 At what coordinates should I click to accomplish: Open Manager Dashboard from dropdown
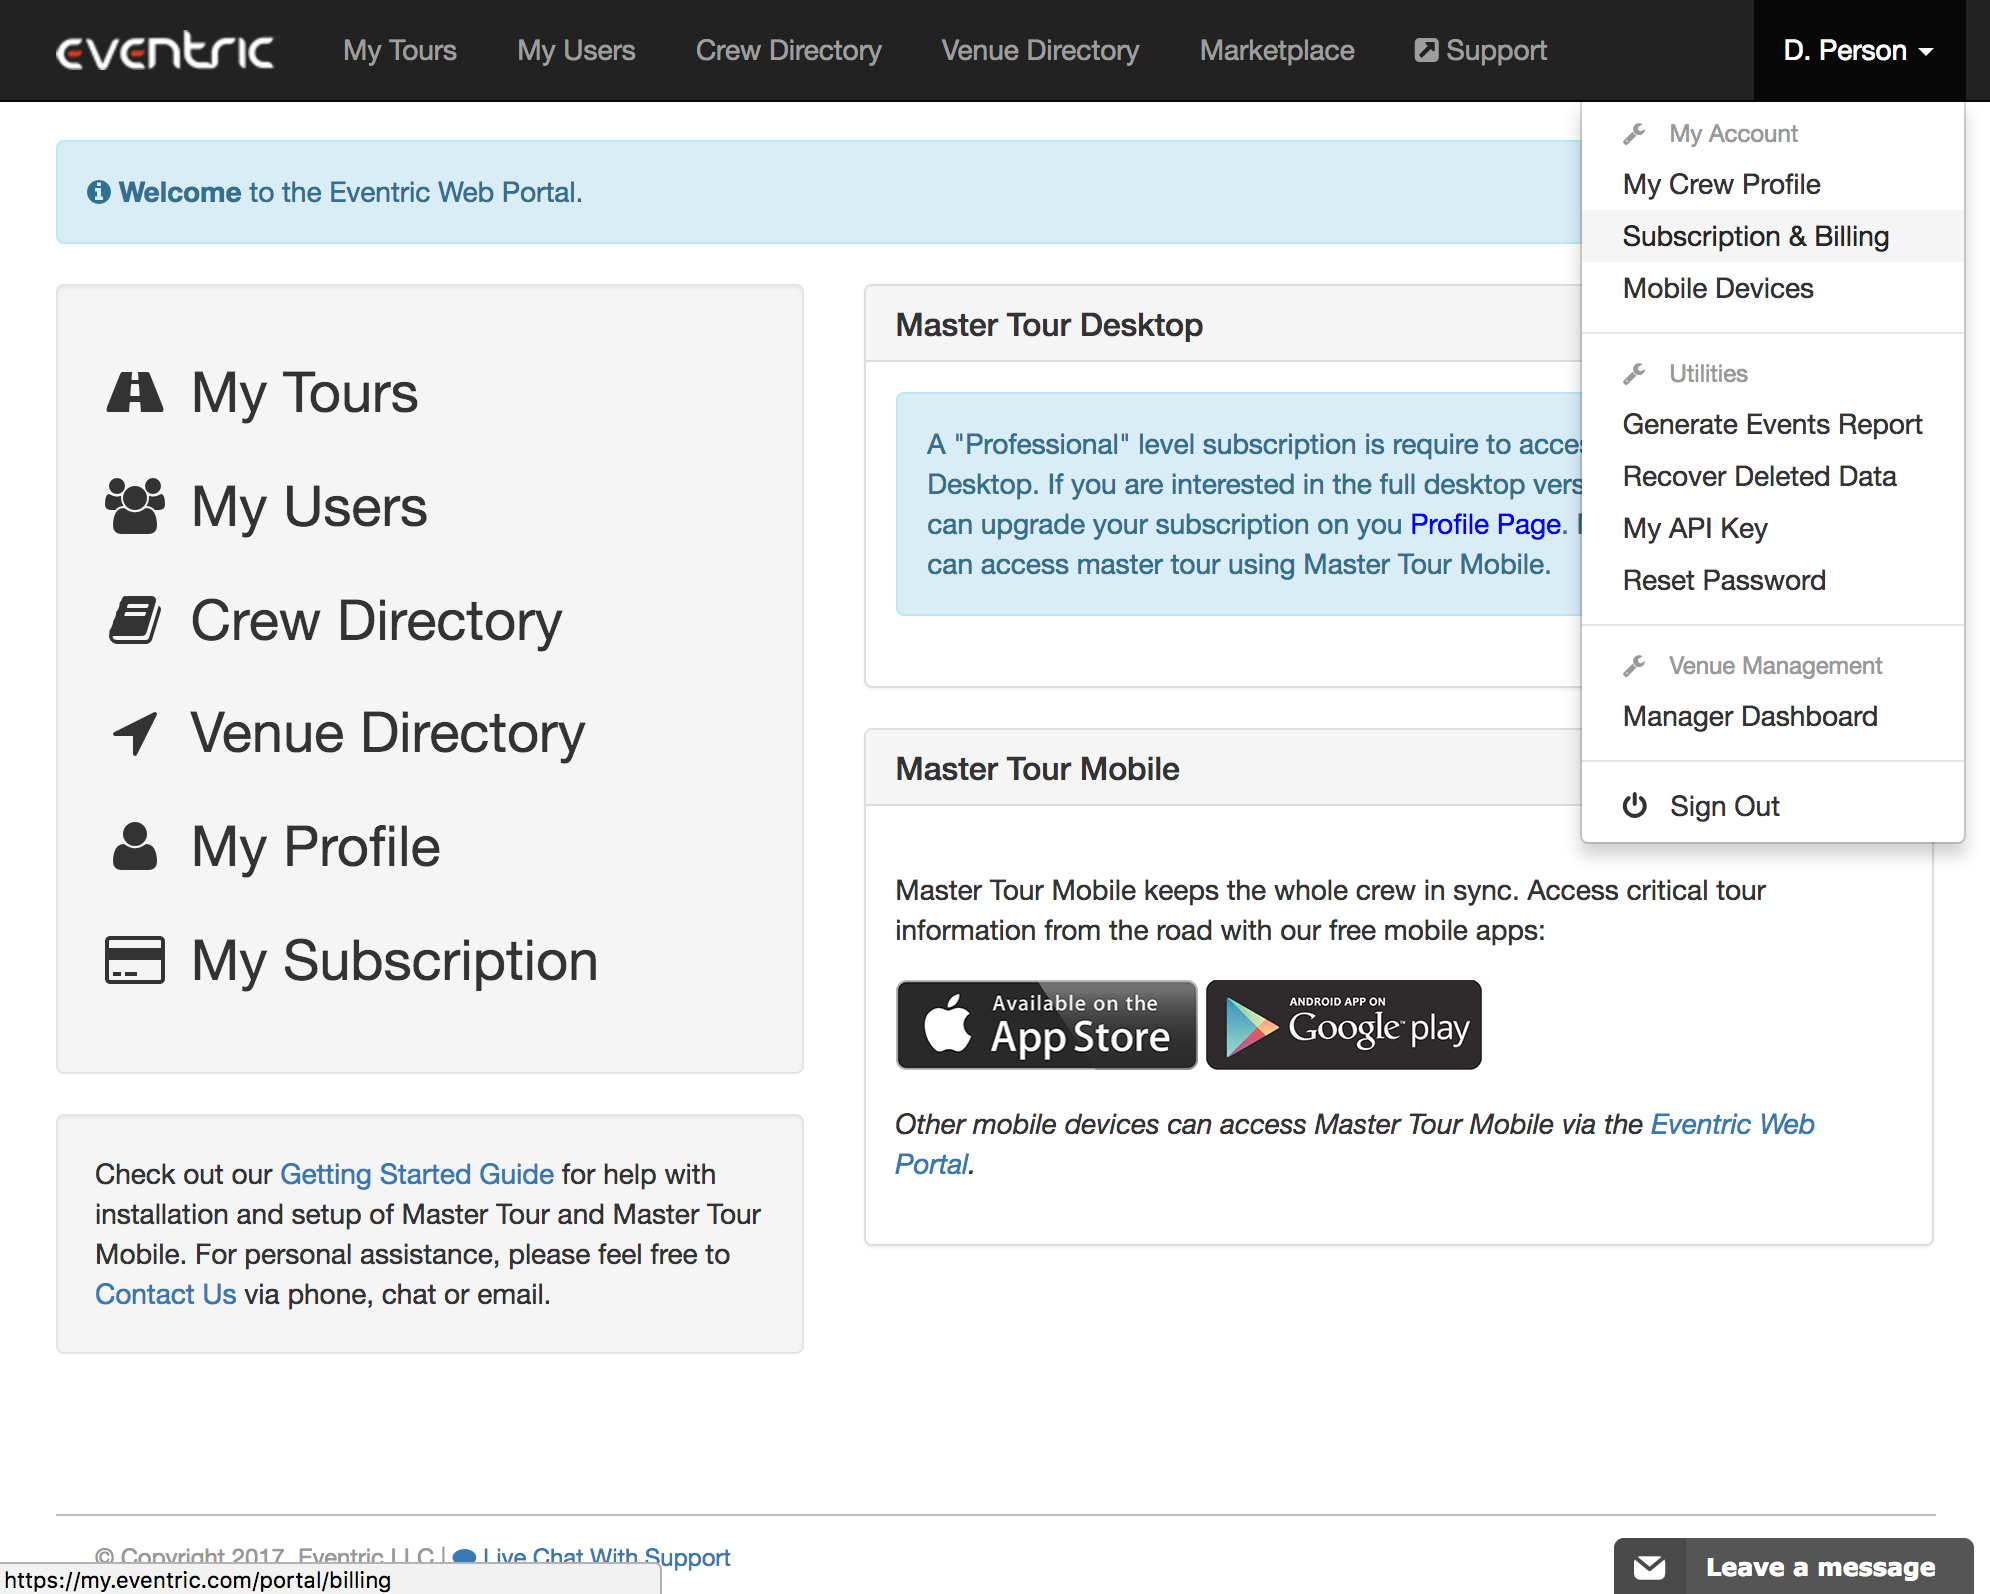click(1772, 716)
